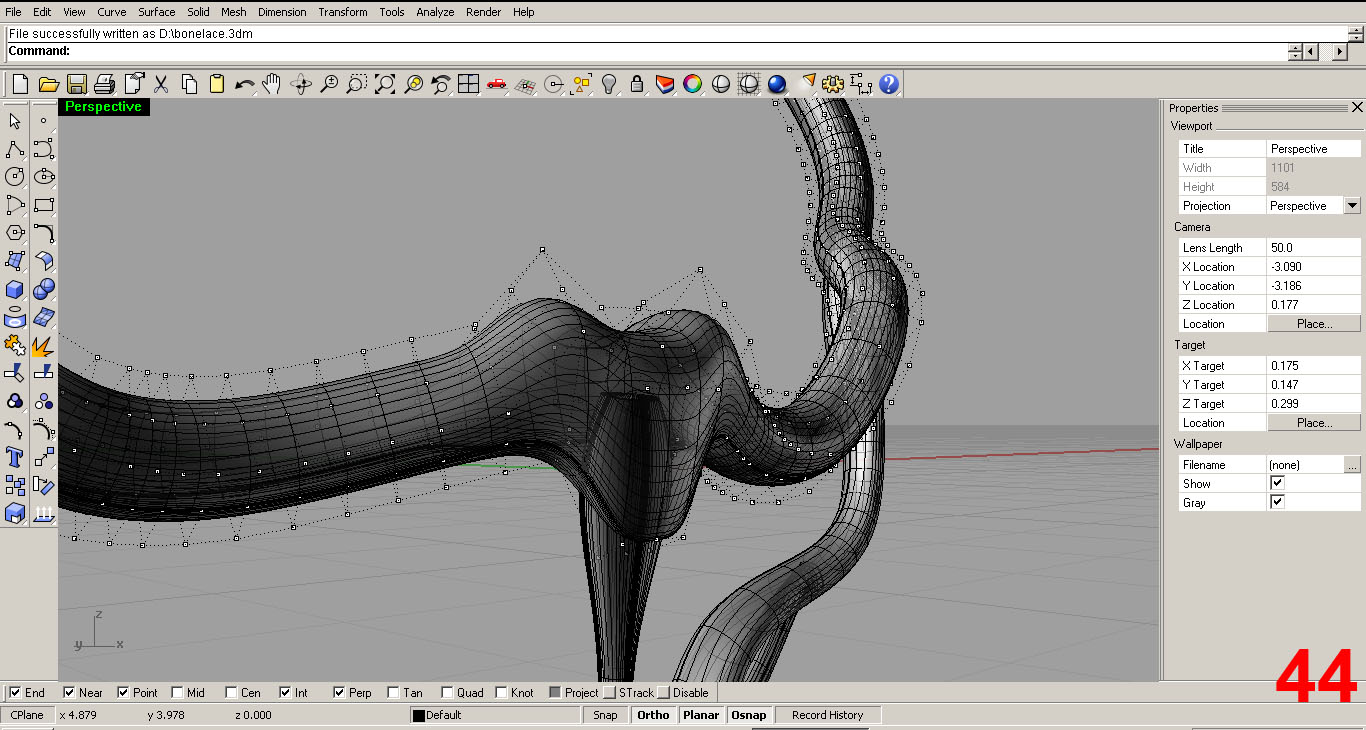Open Options with the gear icon
Viewport: 1366px width, 730px height.
click(832, 84)
